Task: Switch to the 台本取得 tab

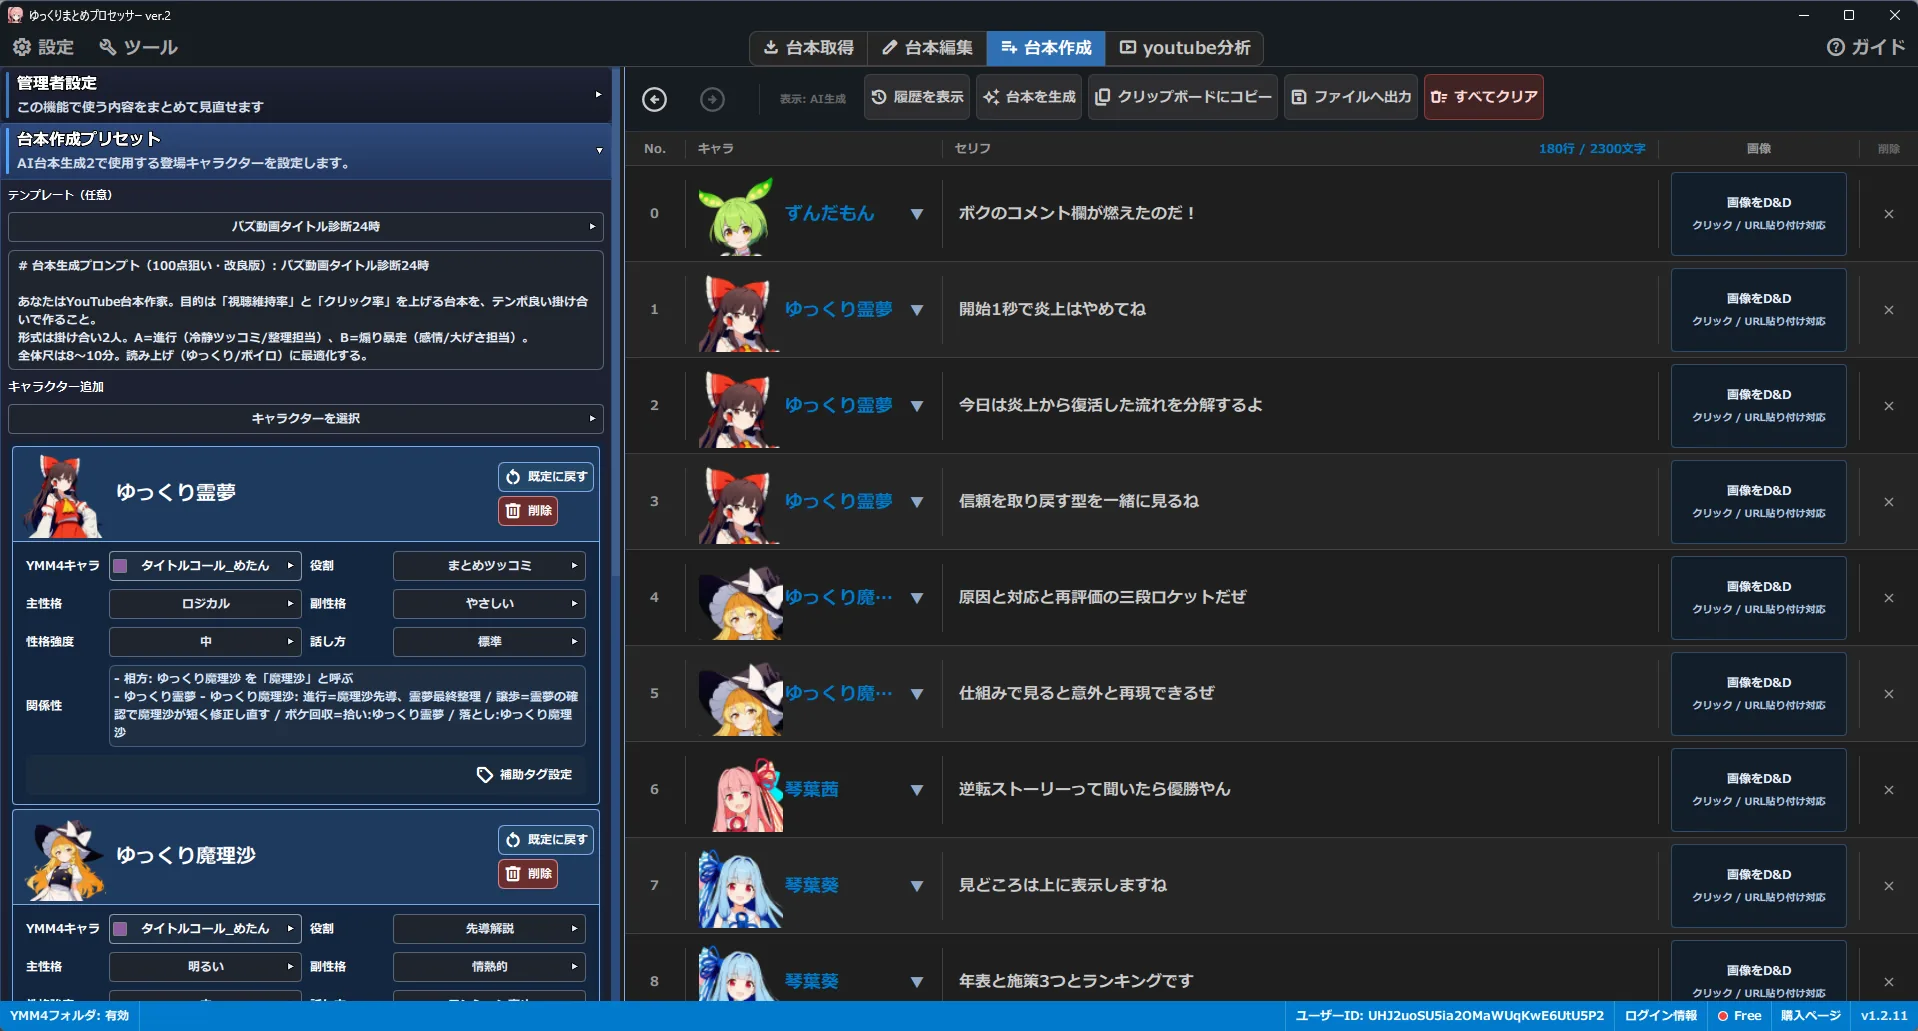Action: (x=809, y=48)
